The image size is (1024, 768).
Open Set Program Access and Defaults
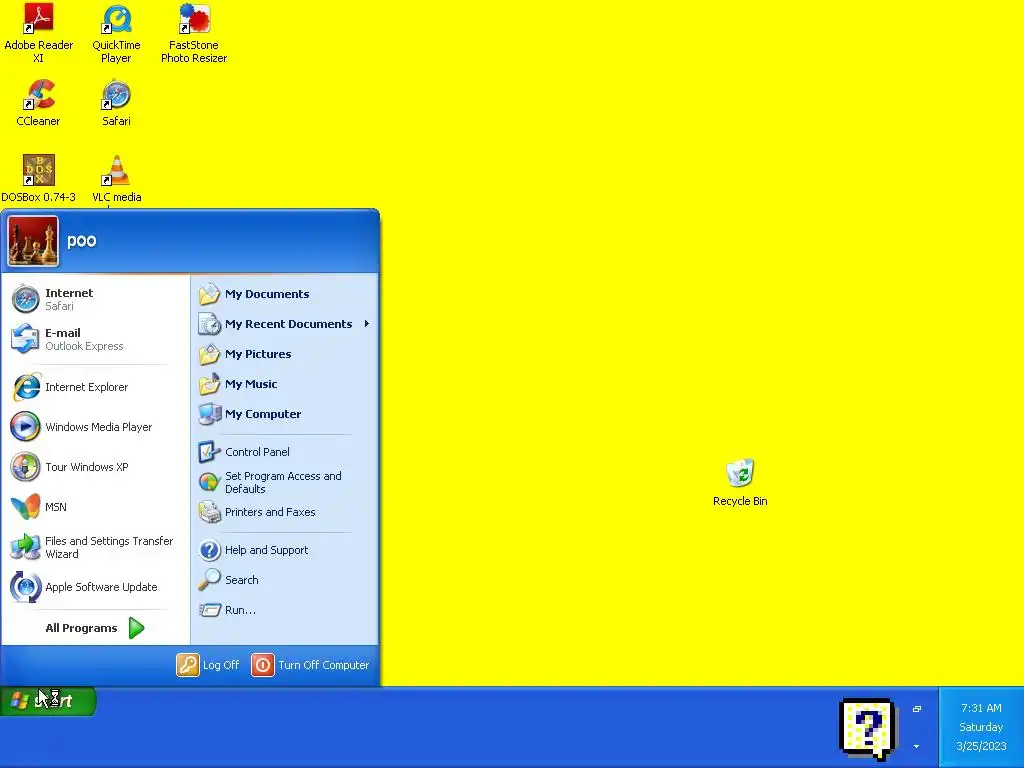(285, 483)
